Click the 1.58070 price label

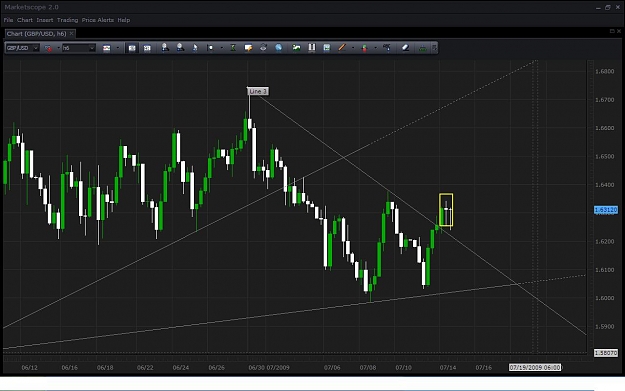coord(605,353)
